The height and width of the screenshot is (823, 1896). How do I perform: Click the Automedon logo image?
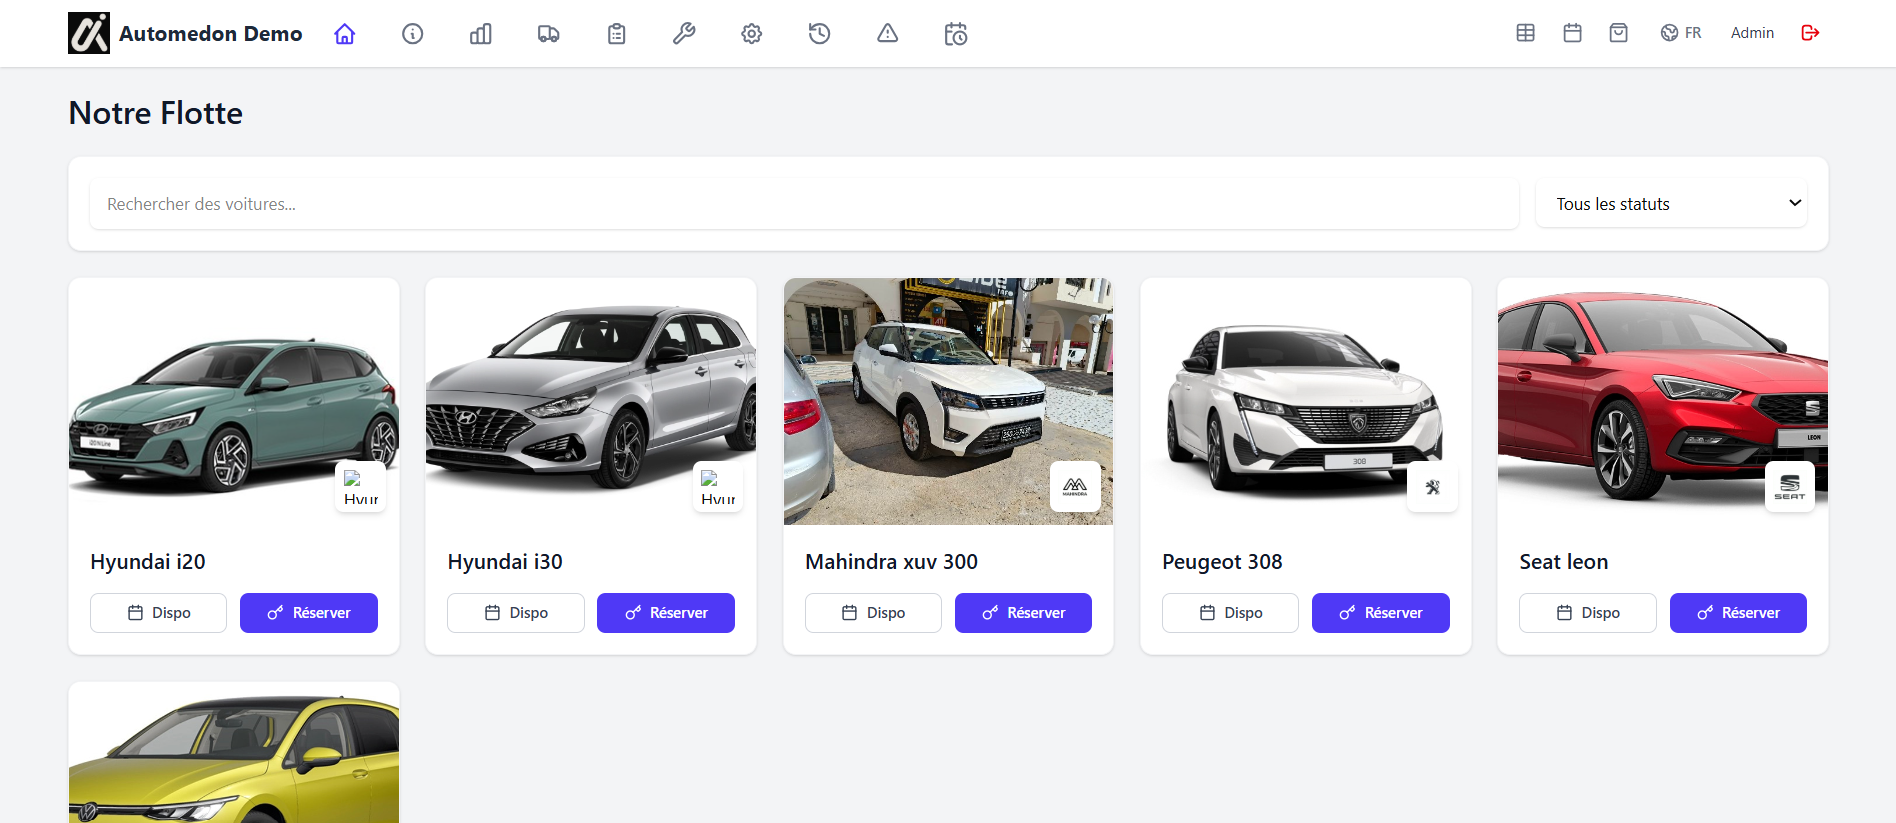(89, 33)
